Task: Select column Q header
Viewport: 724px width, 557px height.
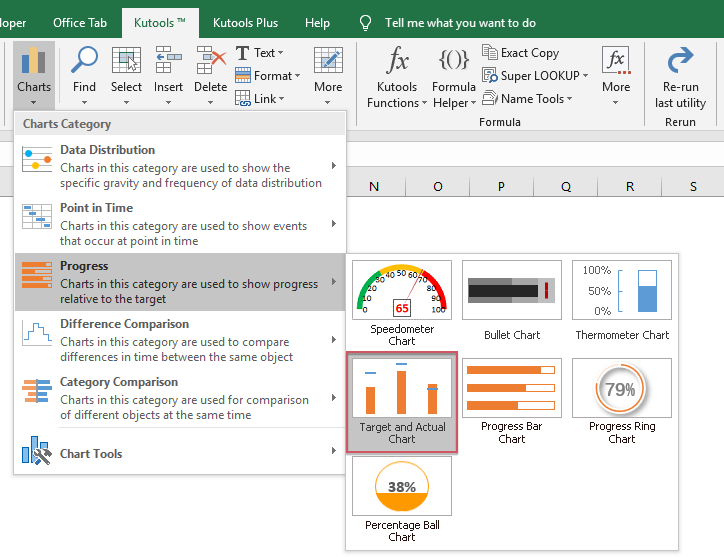Action: tap(566, 187)
